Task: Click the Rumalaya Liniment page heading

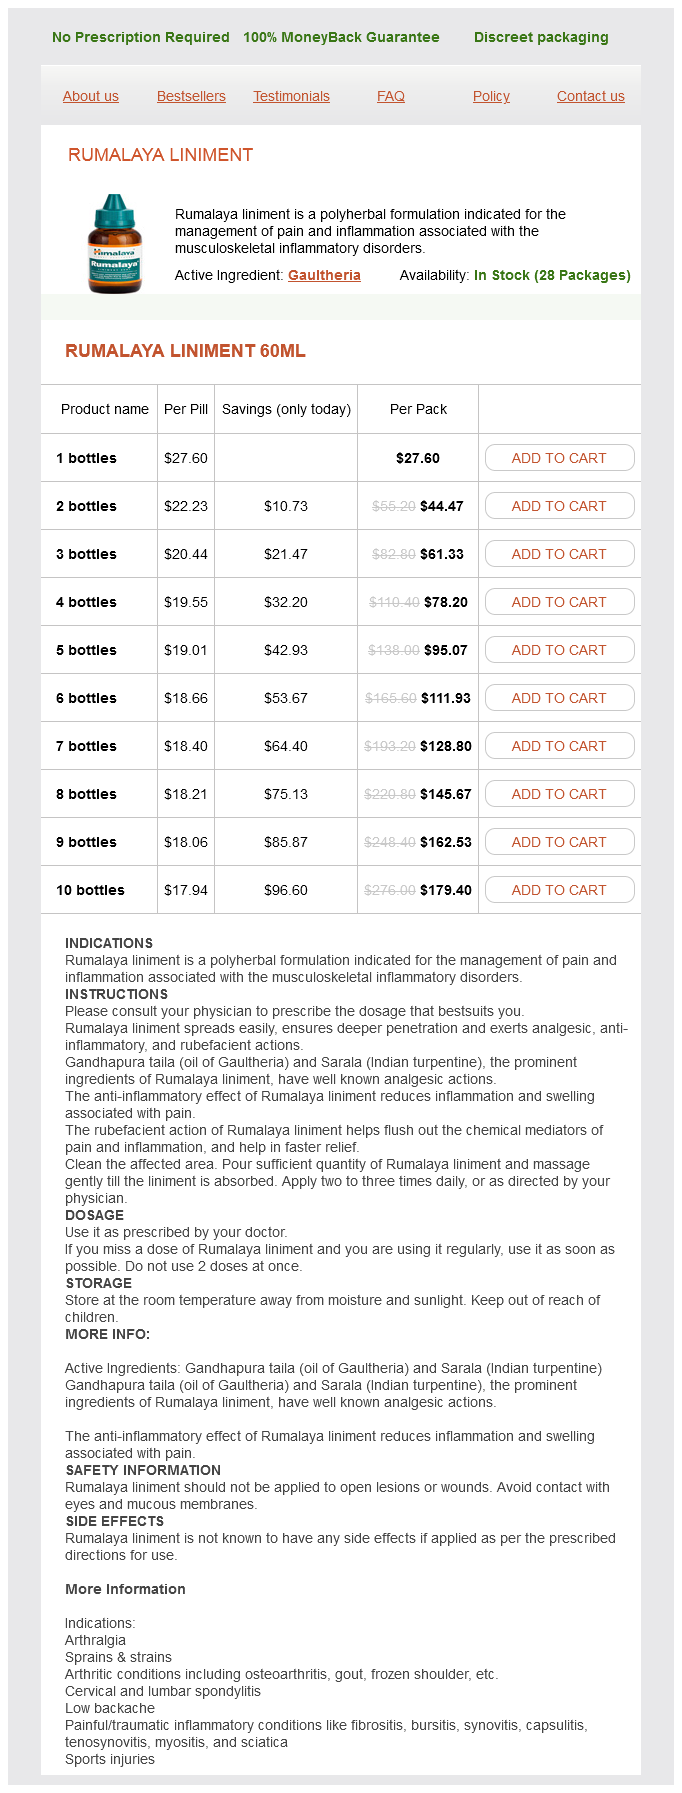Action: (160, 155)
